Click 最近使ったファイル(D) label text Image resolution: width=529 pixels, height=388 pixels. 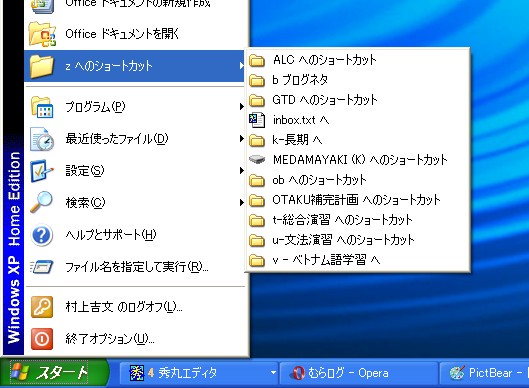(x=117, y=139)
